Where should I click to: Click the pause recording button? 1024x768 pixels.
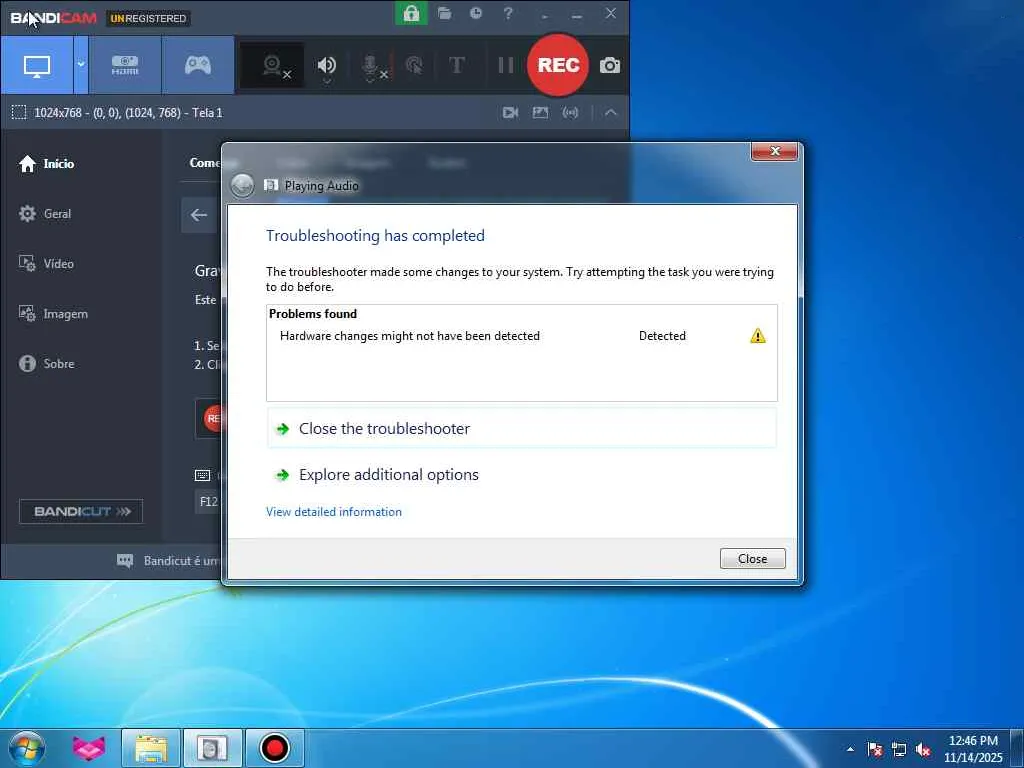pyautogui.click(x=505, y=65)
